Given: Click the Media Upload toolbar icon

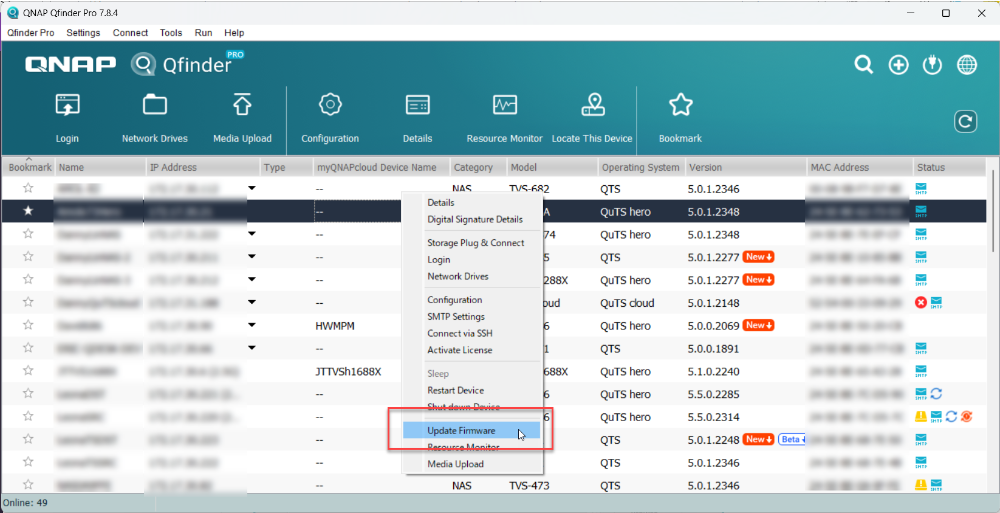Looking at the screenshot, I should (242, 105).
